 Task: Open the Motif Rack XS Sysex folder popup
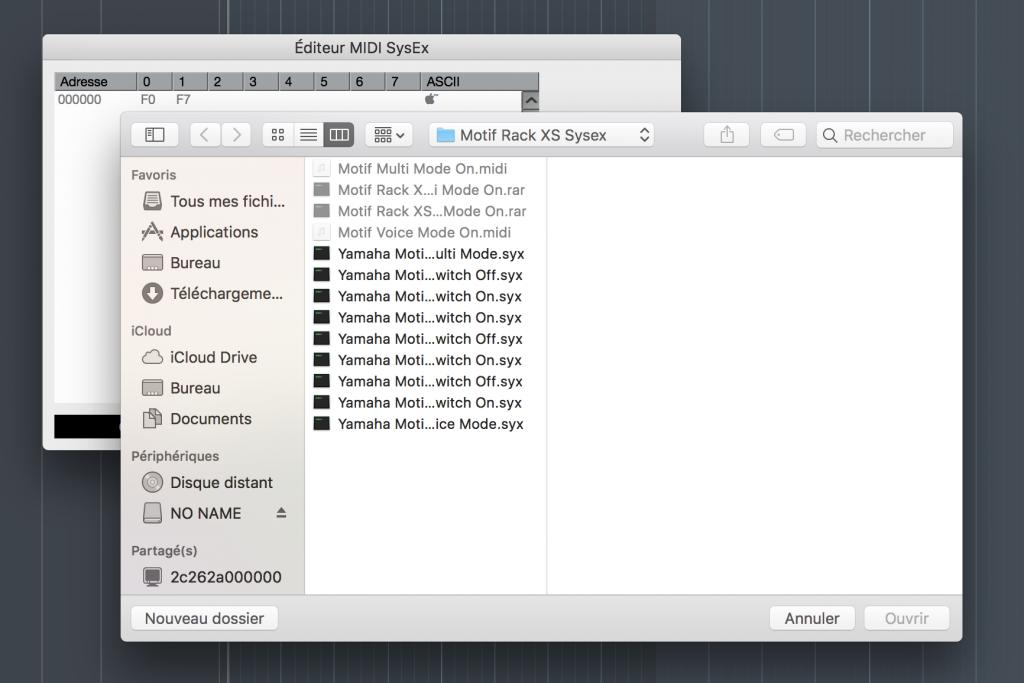click(x=543, y=135)
